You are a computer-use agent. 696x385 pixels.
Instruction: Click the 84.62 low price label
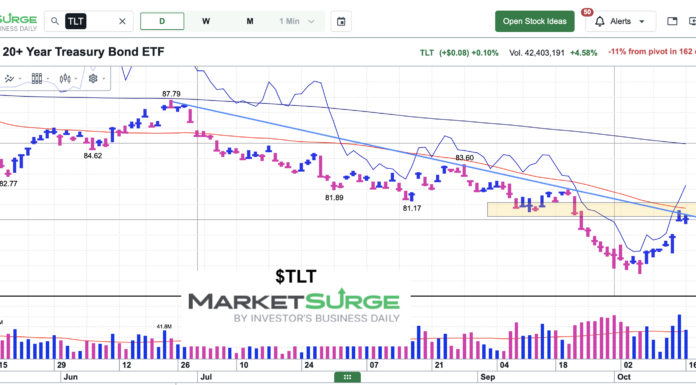tap(93, 156)
